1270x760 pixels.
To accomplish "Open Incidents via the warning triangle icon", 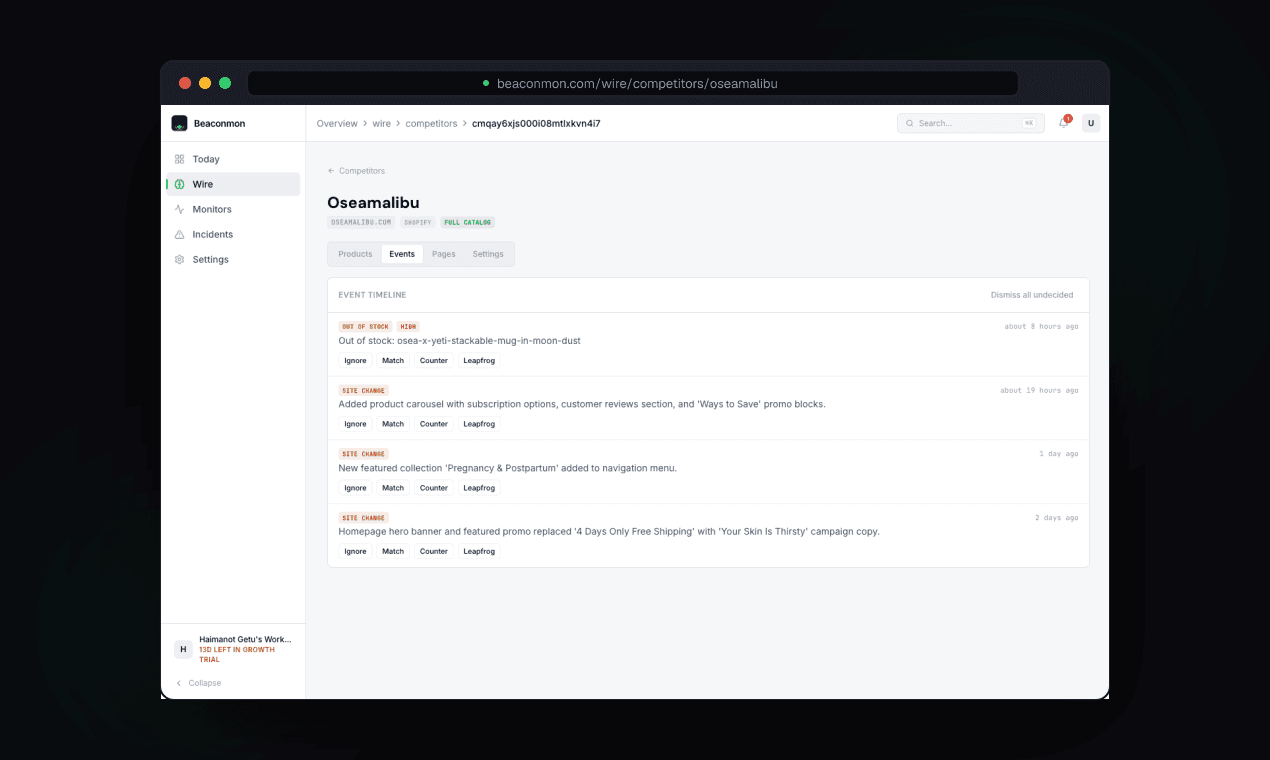I will (x=179, y=234).
